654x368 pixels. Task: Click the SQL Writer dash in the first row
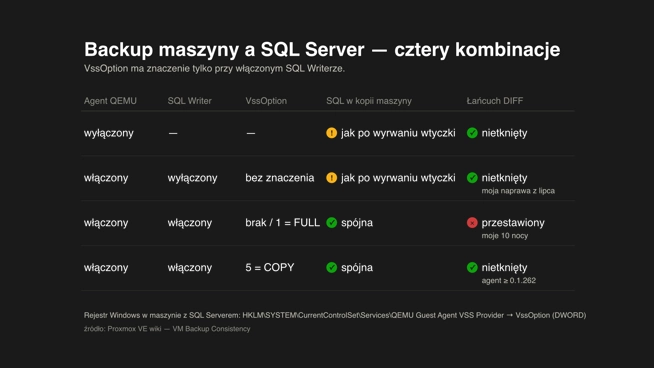(x=173, y=134)
